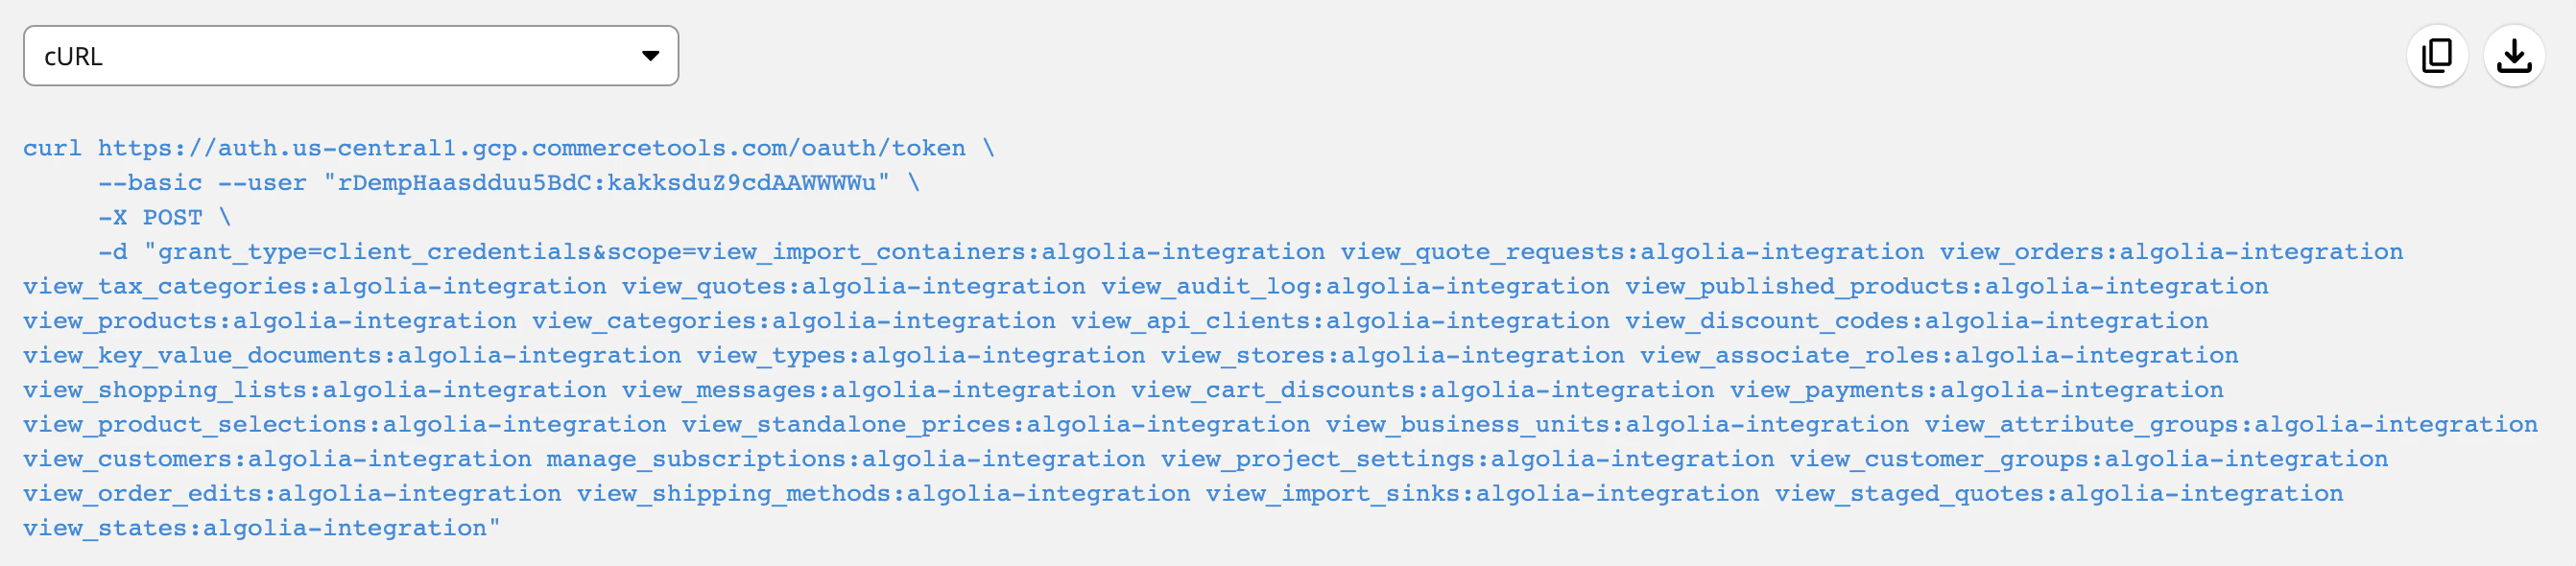Click the --basic --user option text

[x=200, y=182]
